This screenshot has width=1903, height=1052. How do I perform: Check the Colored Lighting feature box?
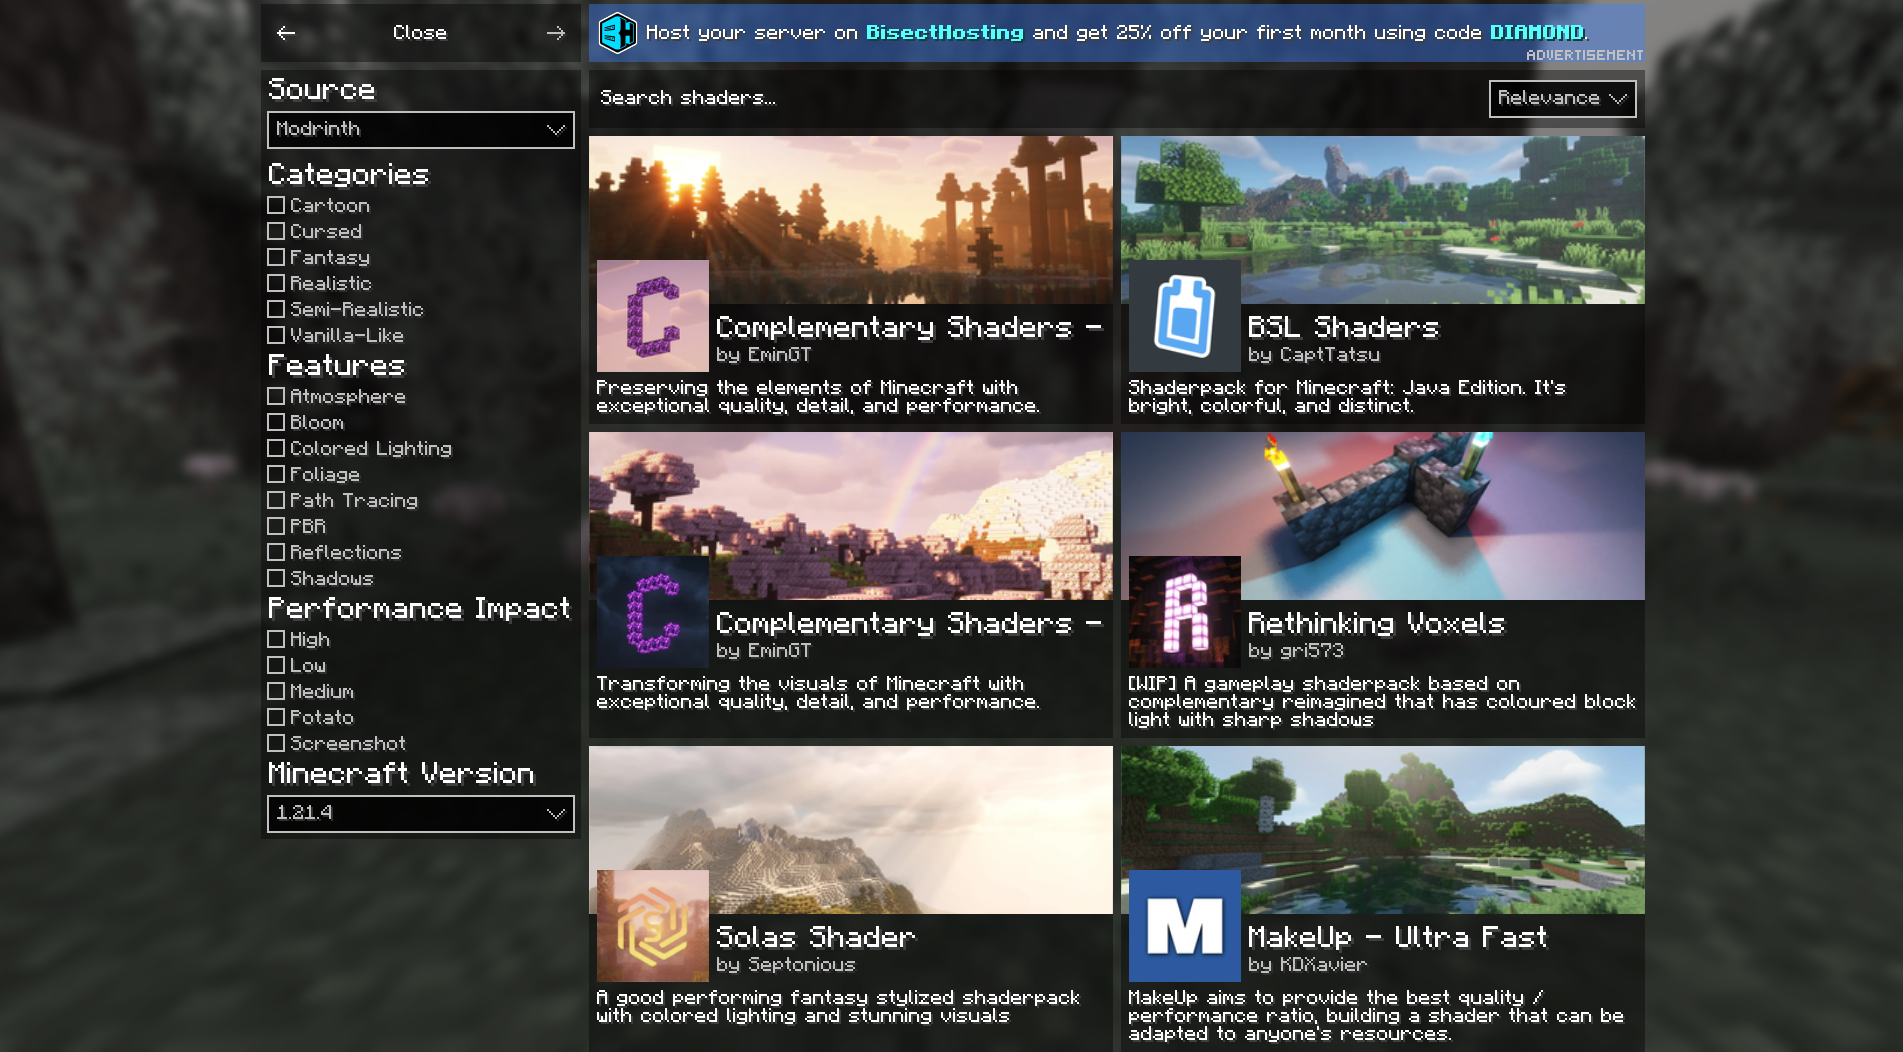tap(276, 448)
